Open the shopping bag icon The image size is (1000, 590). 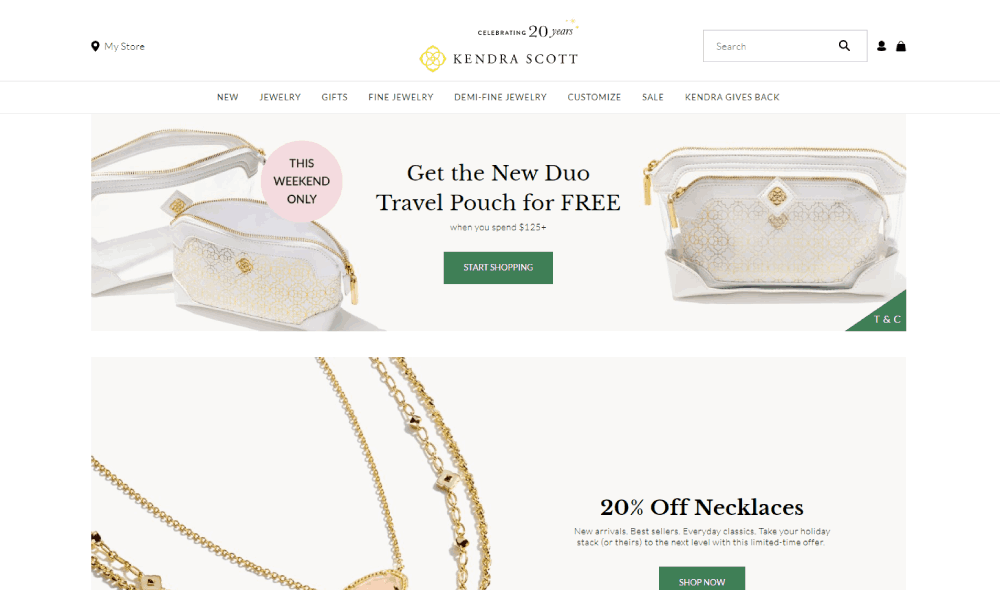901,46
